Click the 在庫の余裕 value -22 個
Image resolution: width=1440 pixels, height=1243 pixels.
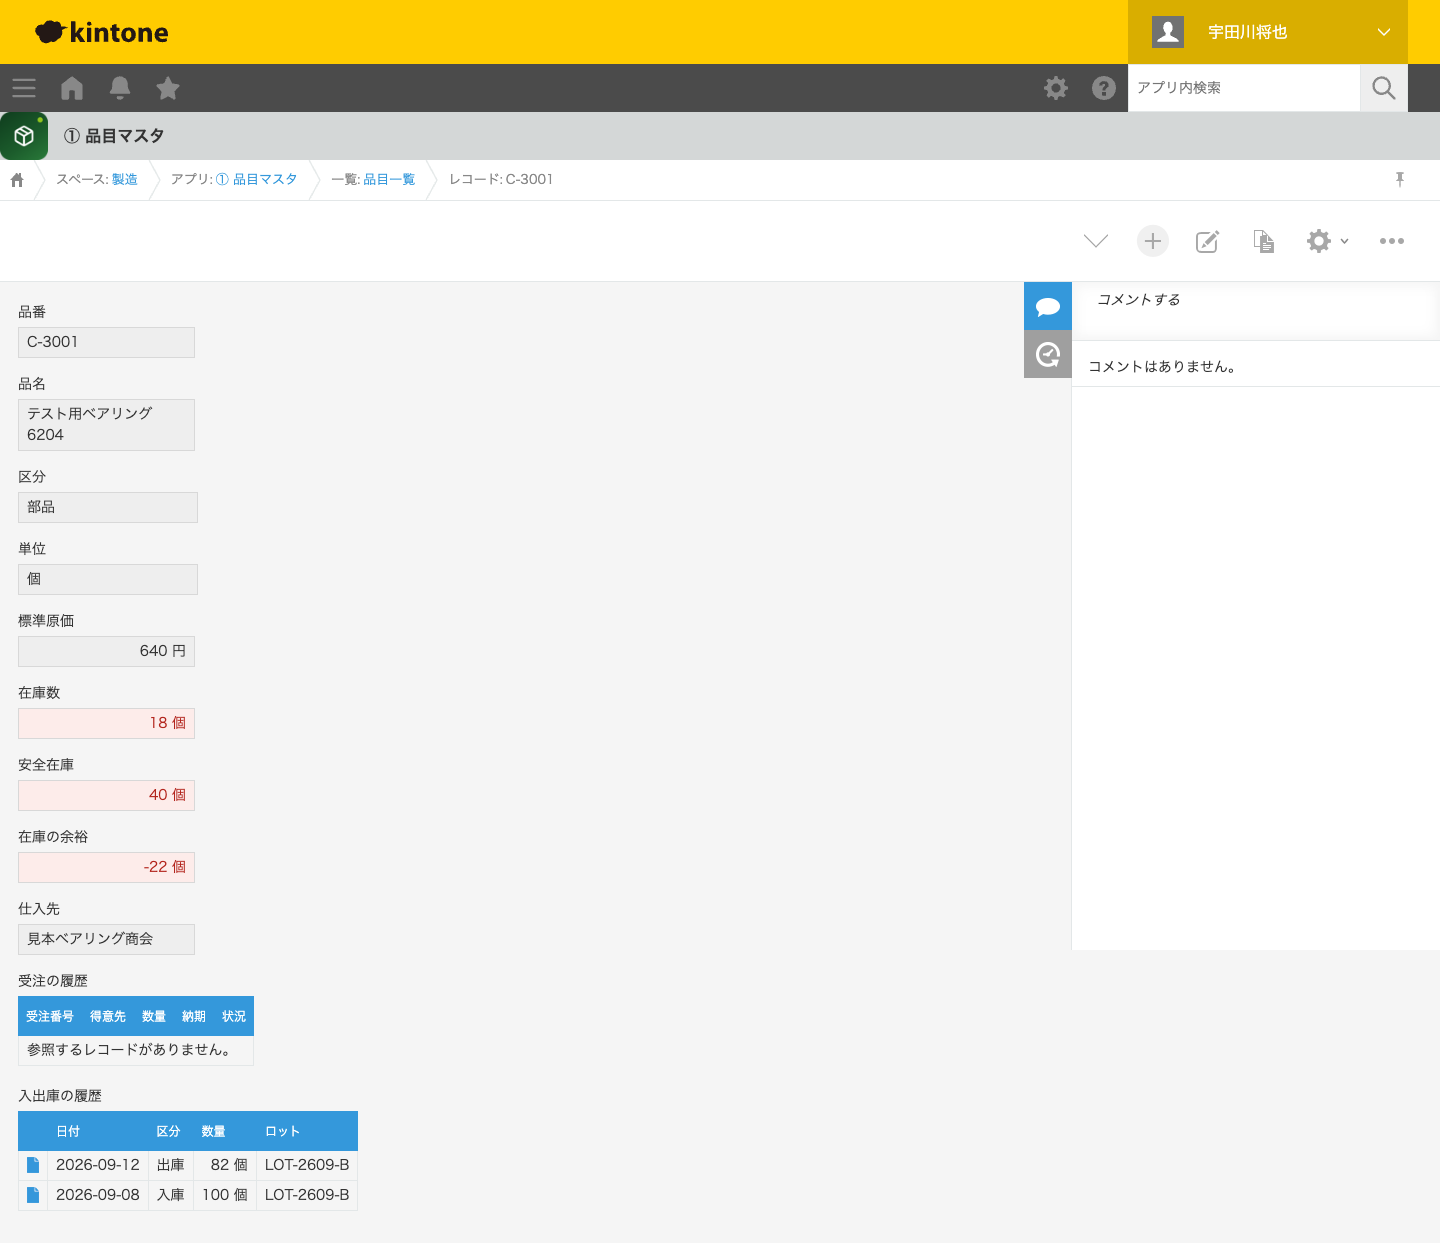pyautogui.click(x=106, y=867)
